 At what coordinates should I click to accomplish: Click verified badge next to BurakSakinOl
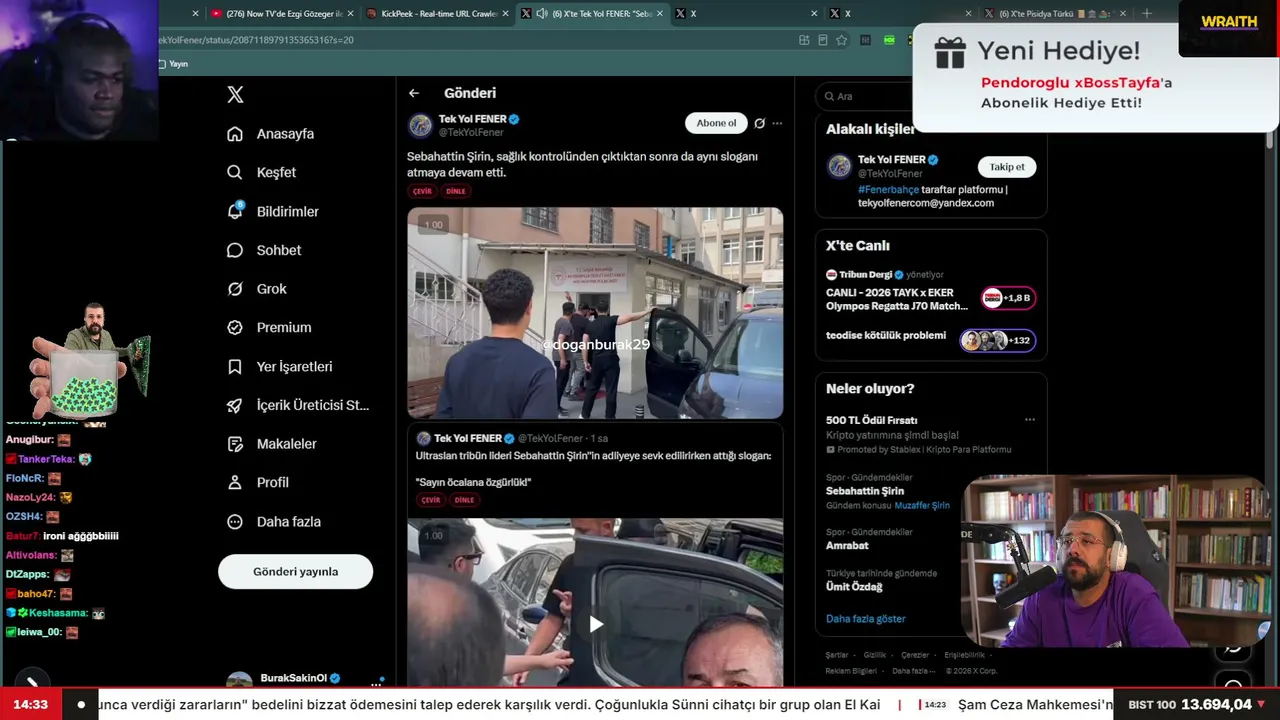[x=335, y=678]
